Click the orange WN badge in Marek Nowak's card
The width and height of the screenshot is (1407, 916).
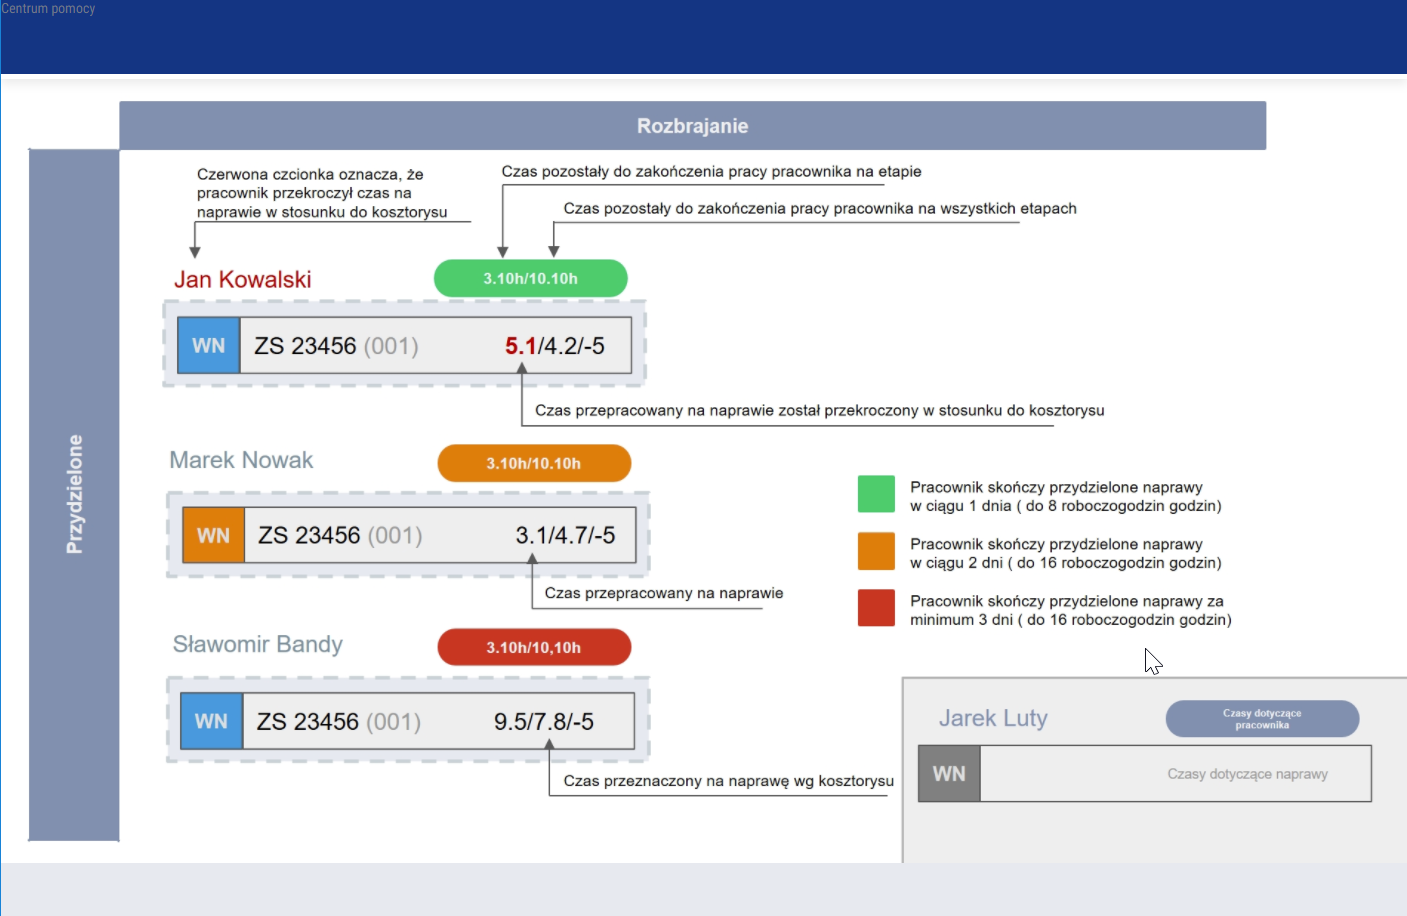tap(213, 536)
